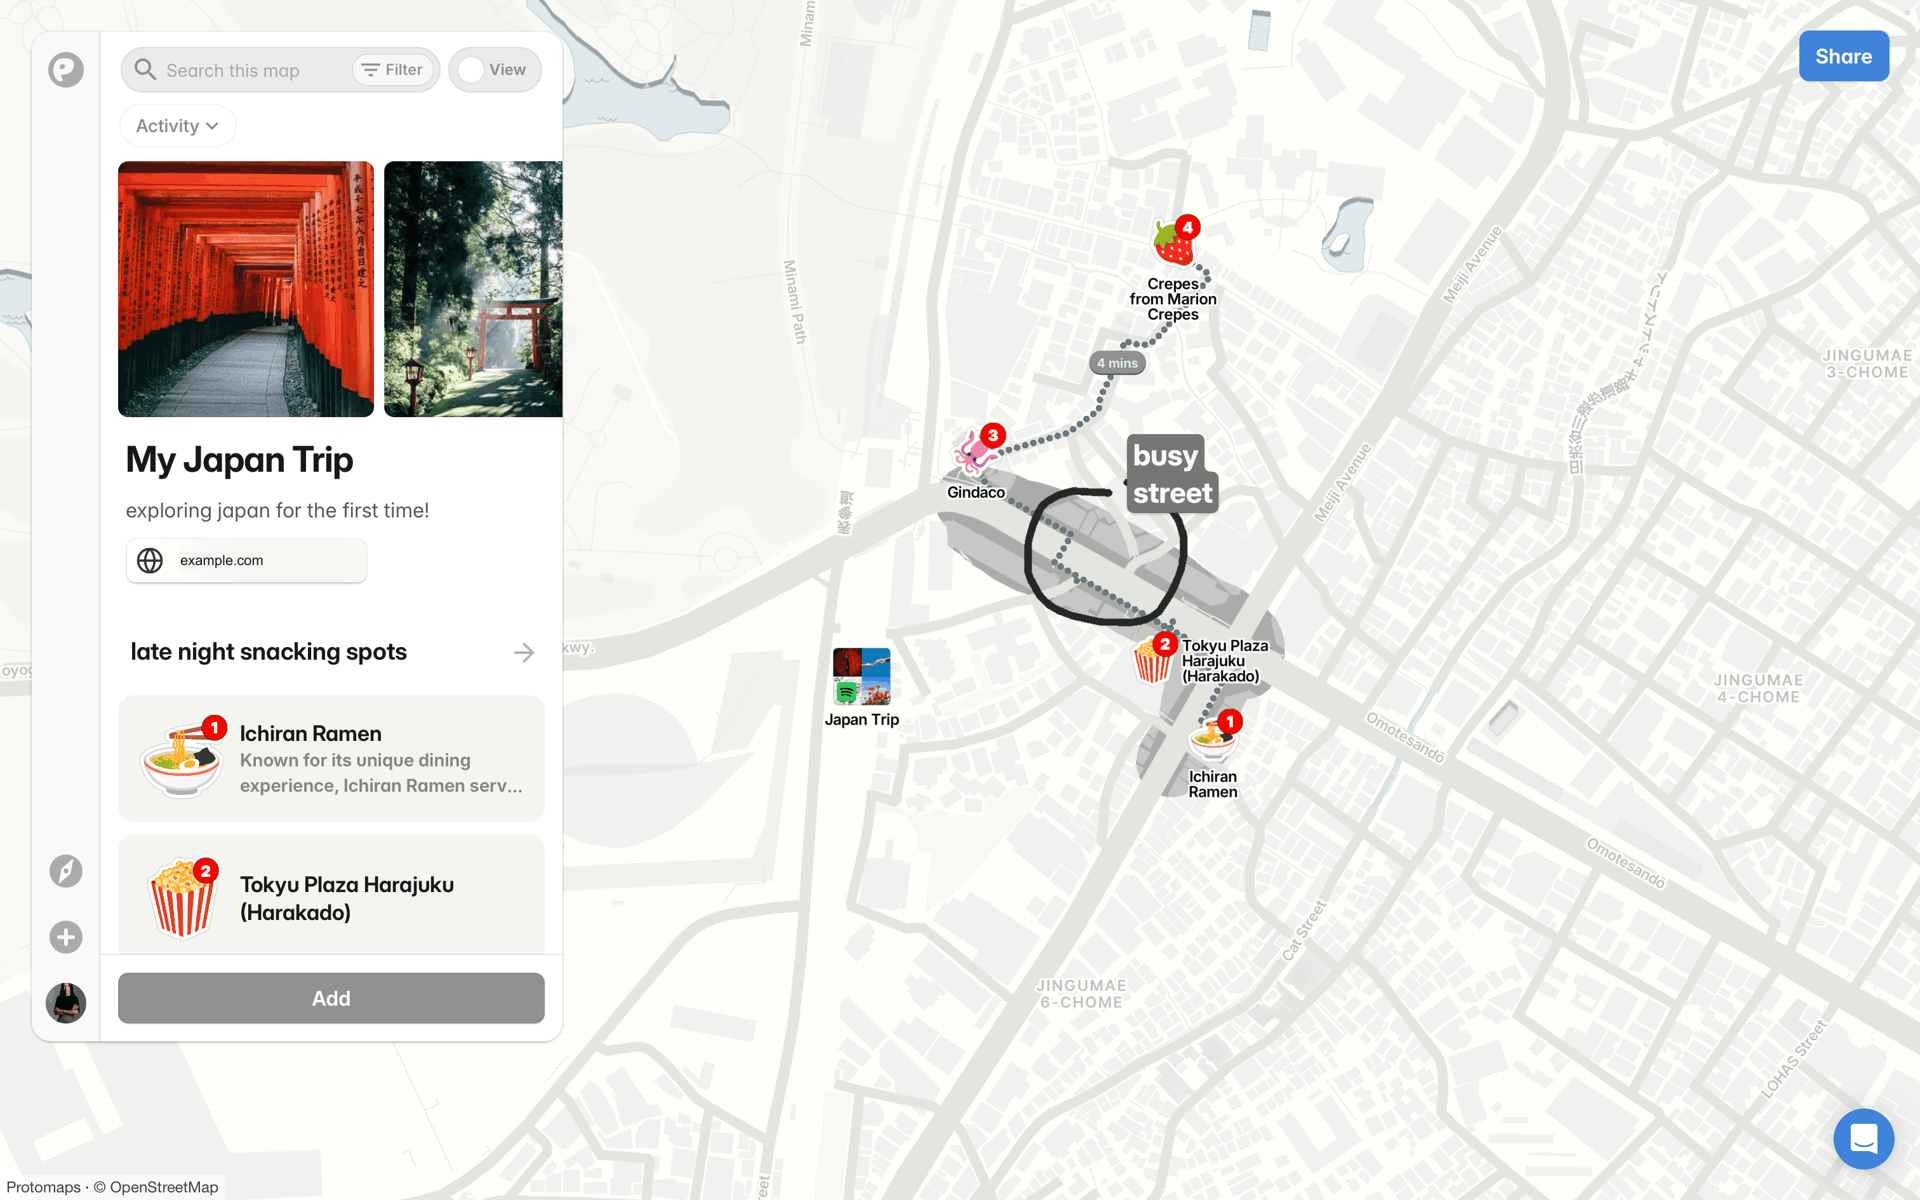Viewport: 1920px width, 1200px height.
Task: Open the chat support bubble
Action: click(x=1863, y=1138)
